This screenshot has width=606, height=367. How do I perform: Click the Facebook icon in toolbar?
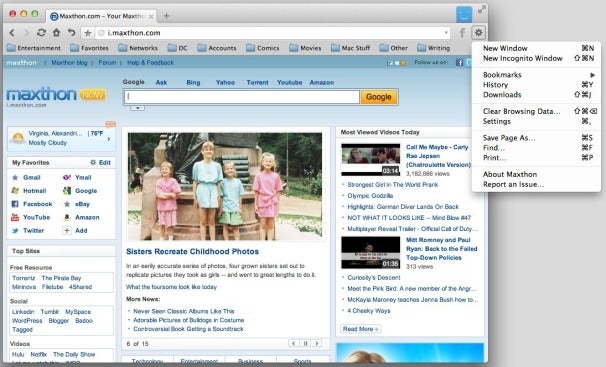(x=462, y=33)
